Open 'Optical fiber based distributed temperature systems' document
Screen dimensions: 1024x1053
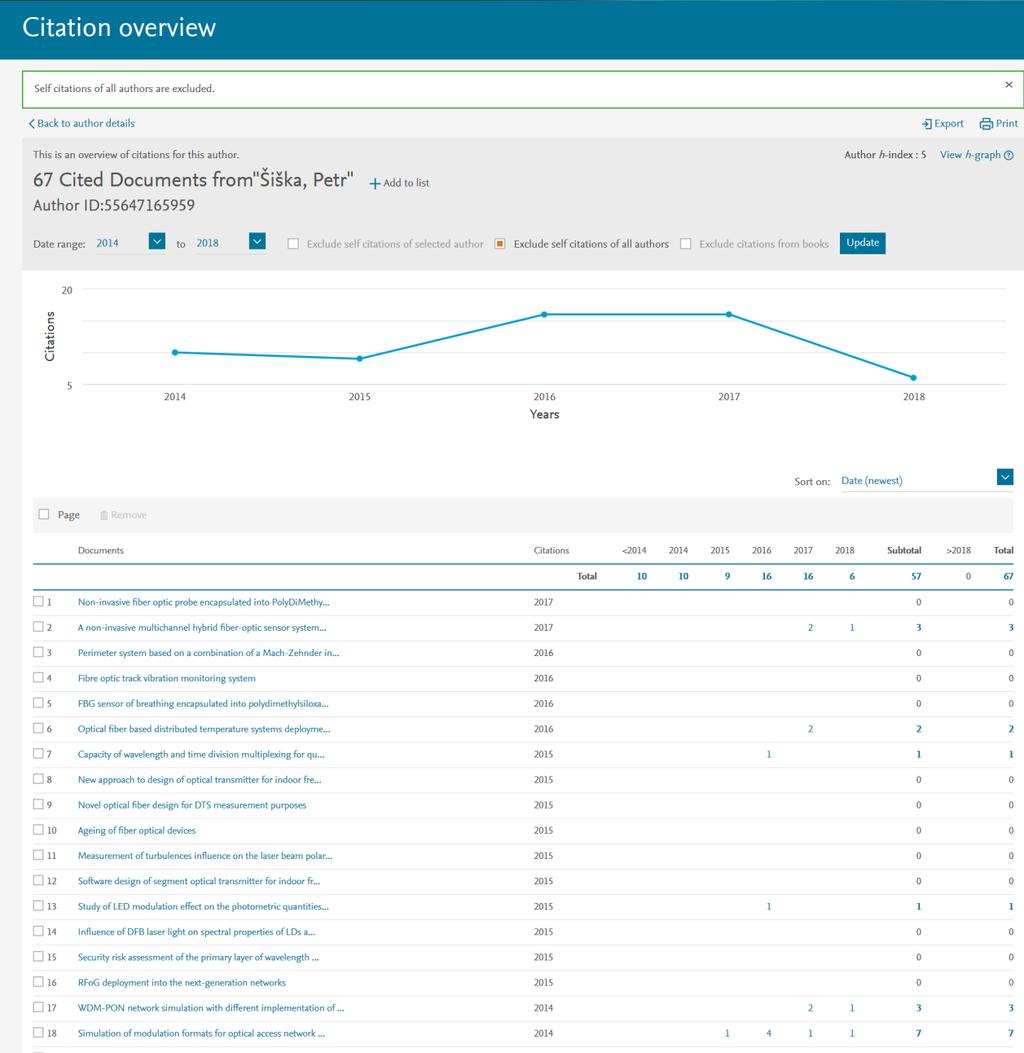tap(204, 729)
